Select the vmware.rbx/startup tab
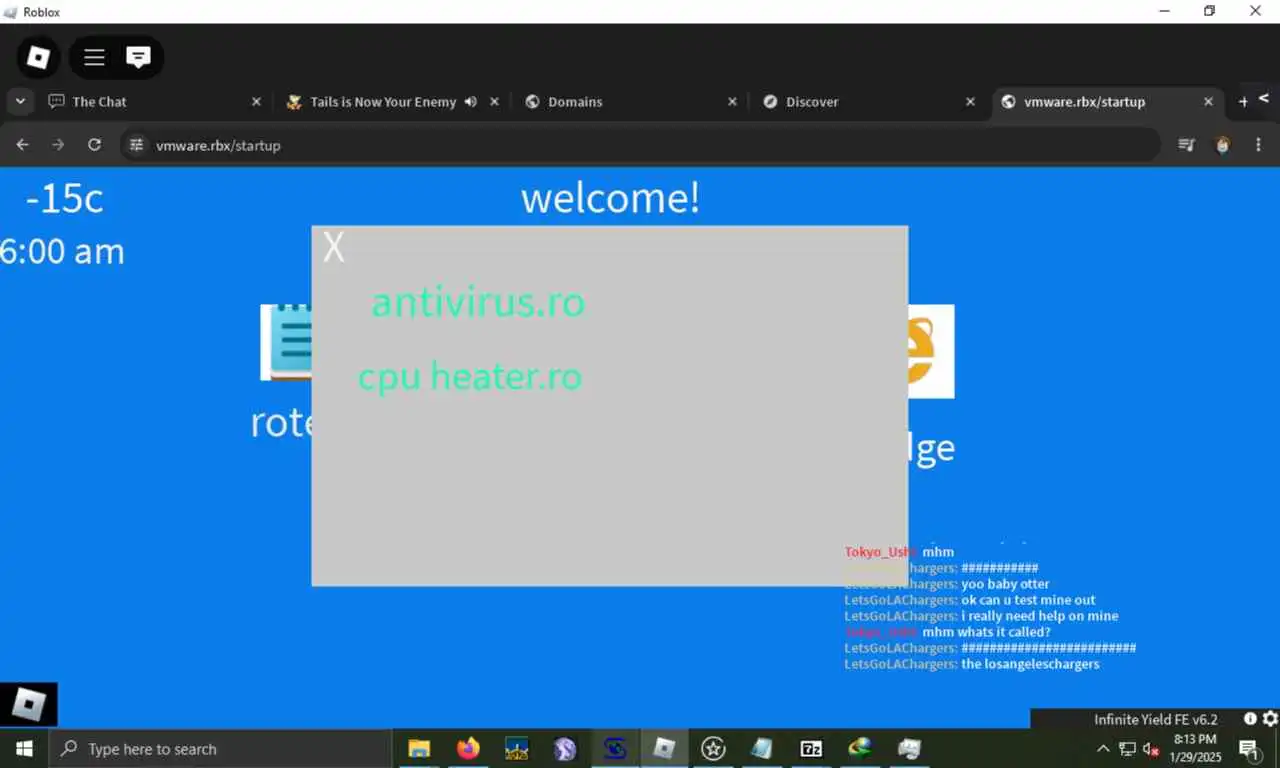 (x=1108, y=102)
